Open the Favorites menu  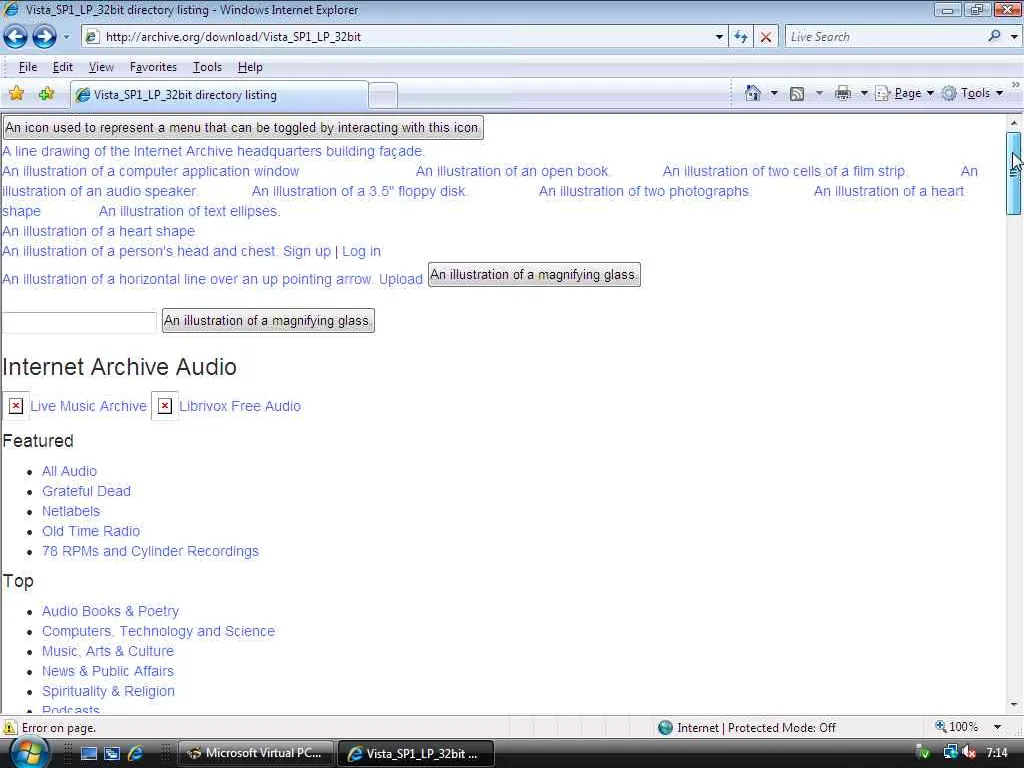click(x=153, y=67)
